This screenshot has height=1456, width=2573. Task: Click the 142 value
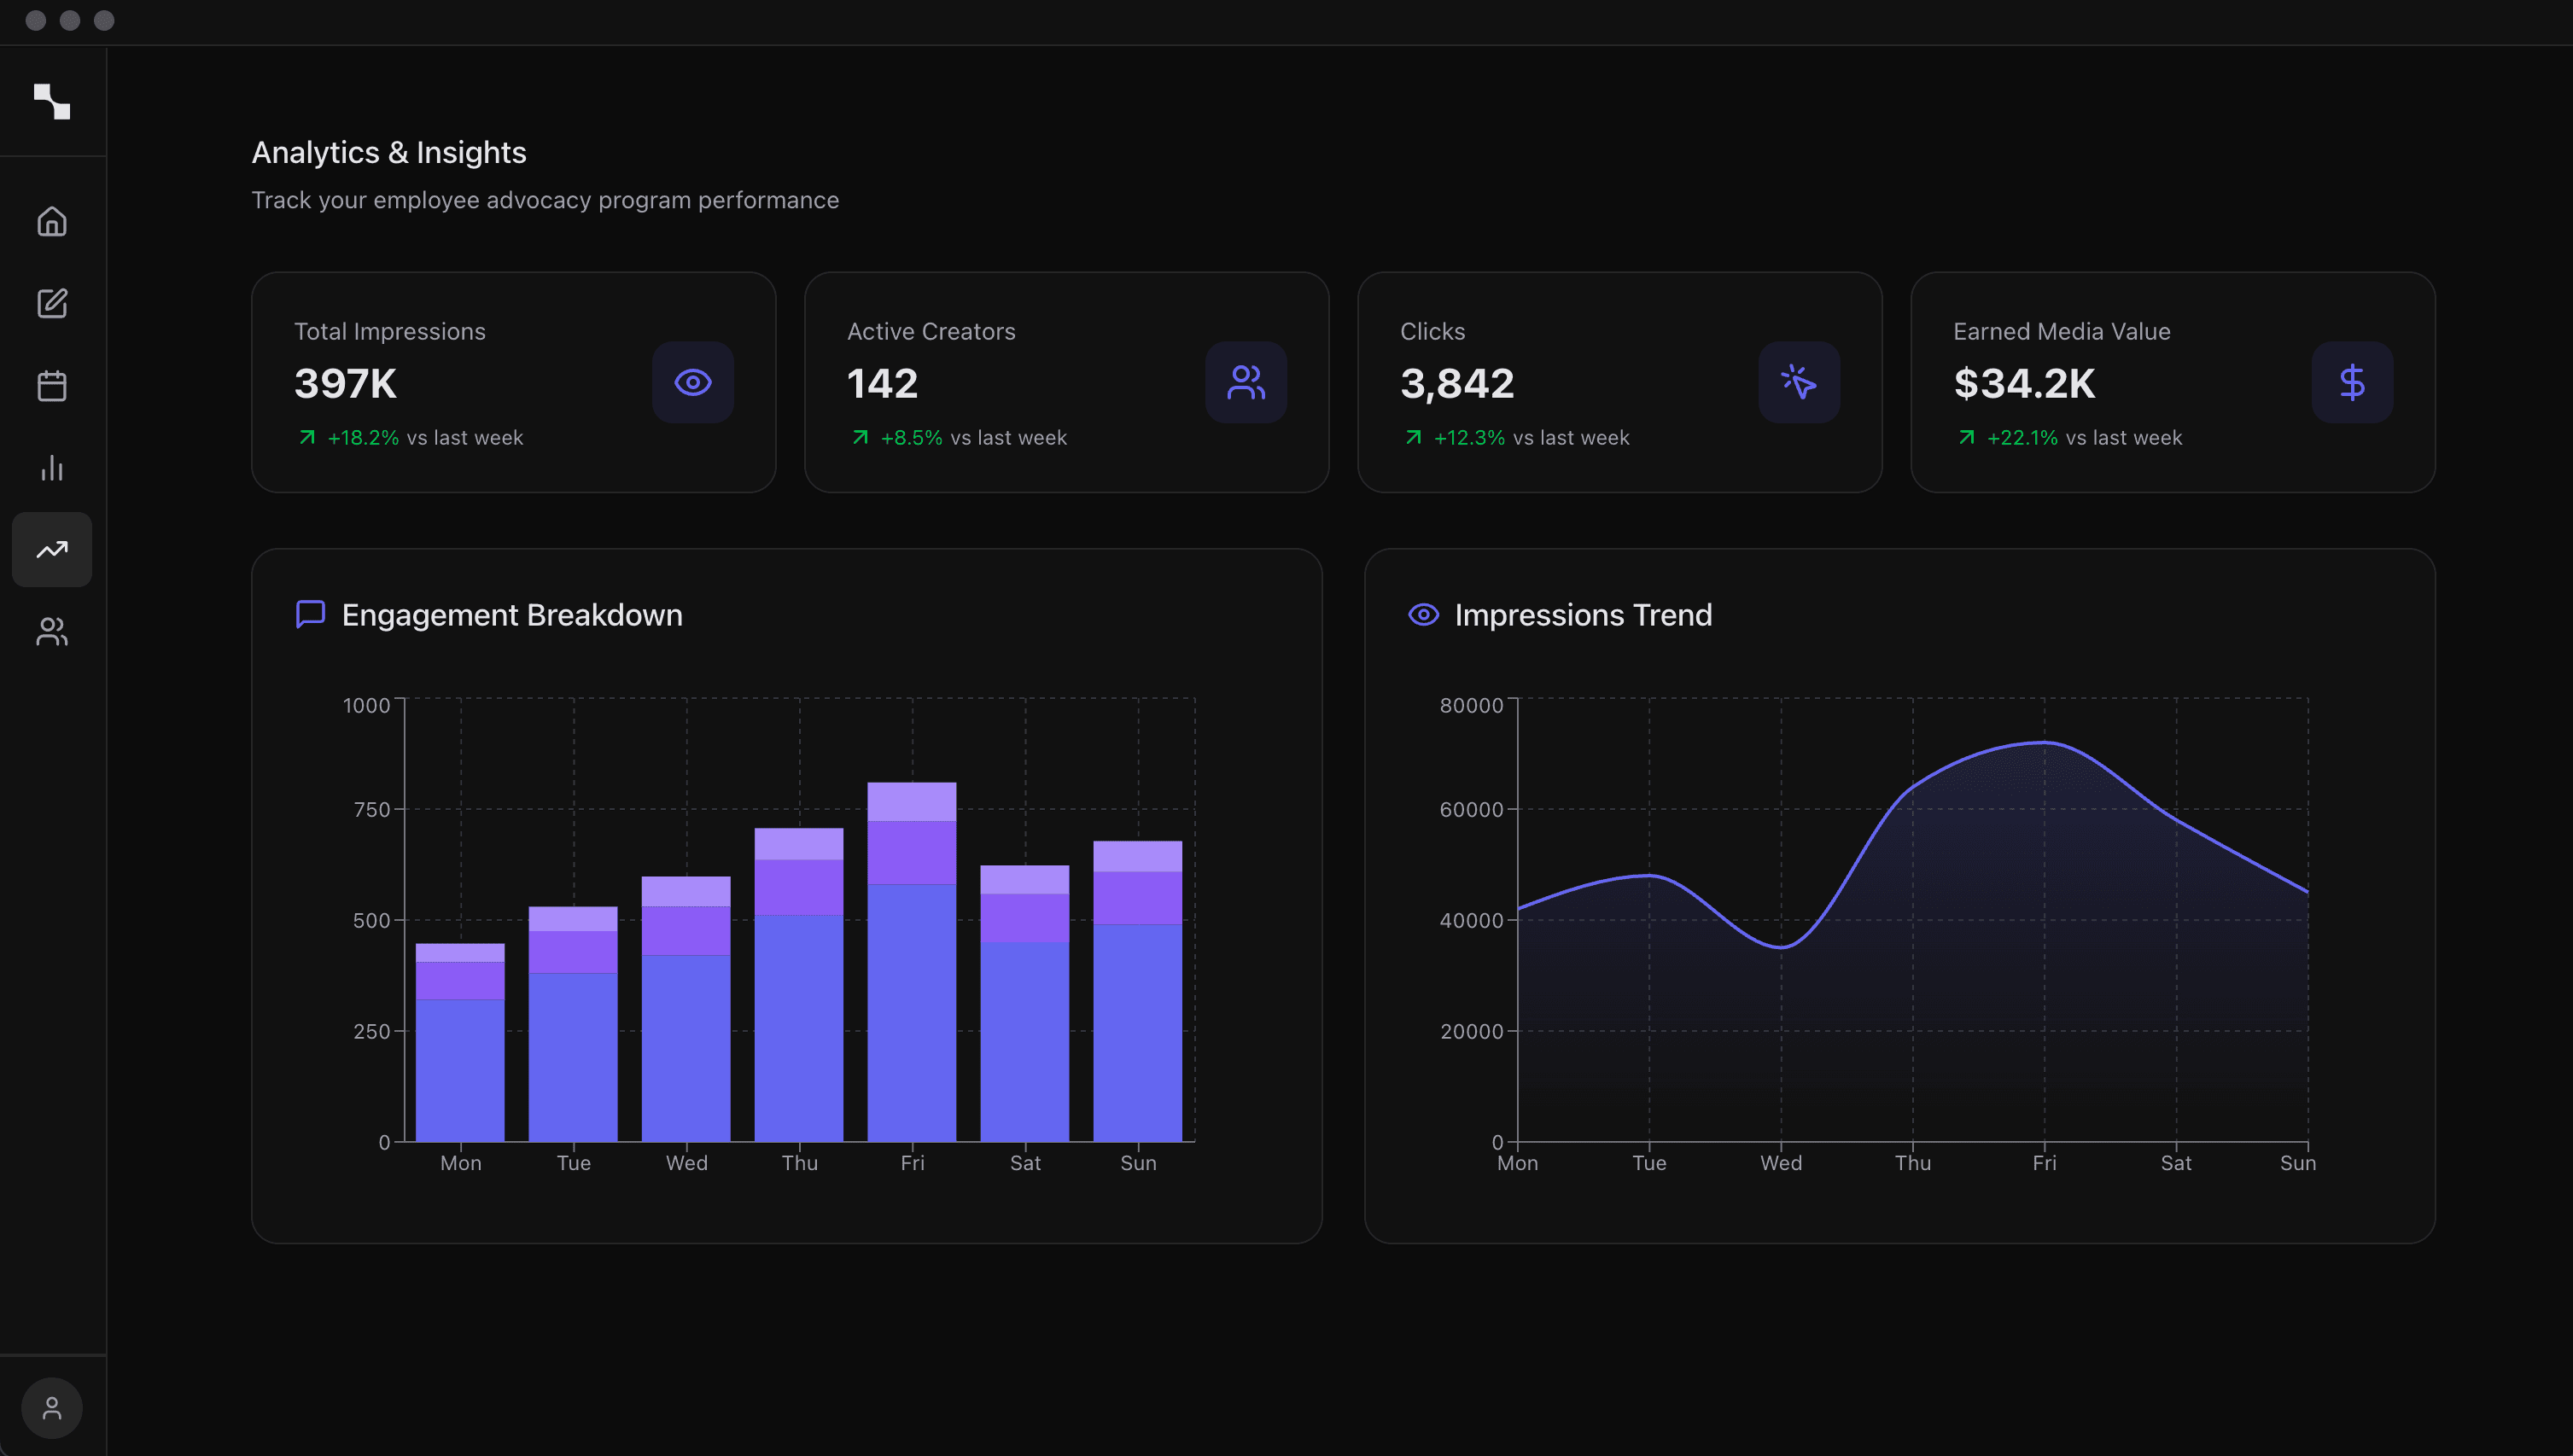click(x=882, y=383)
